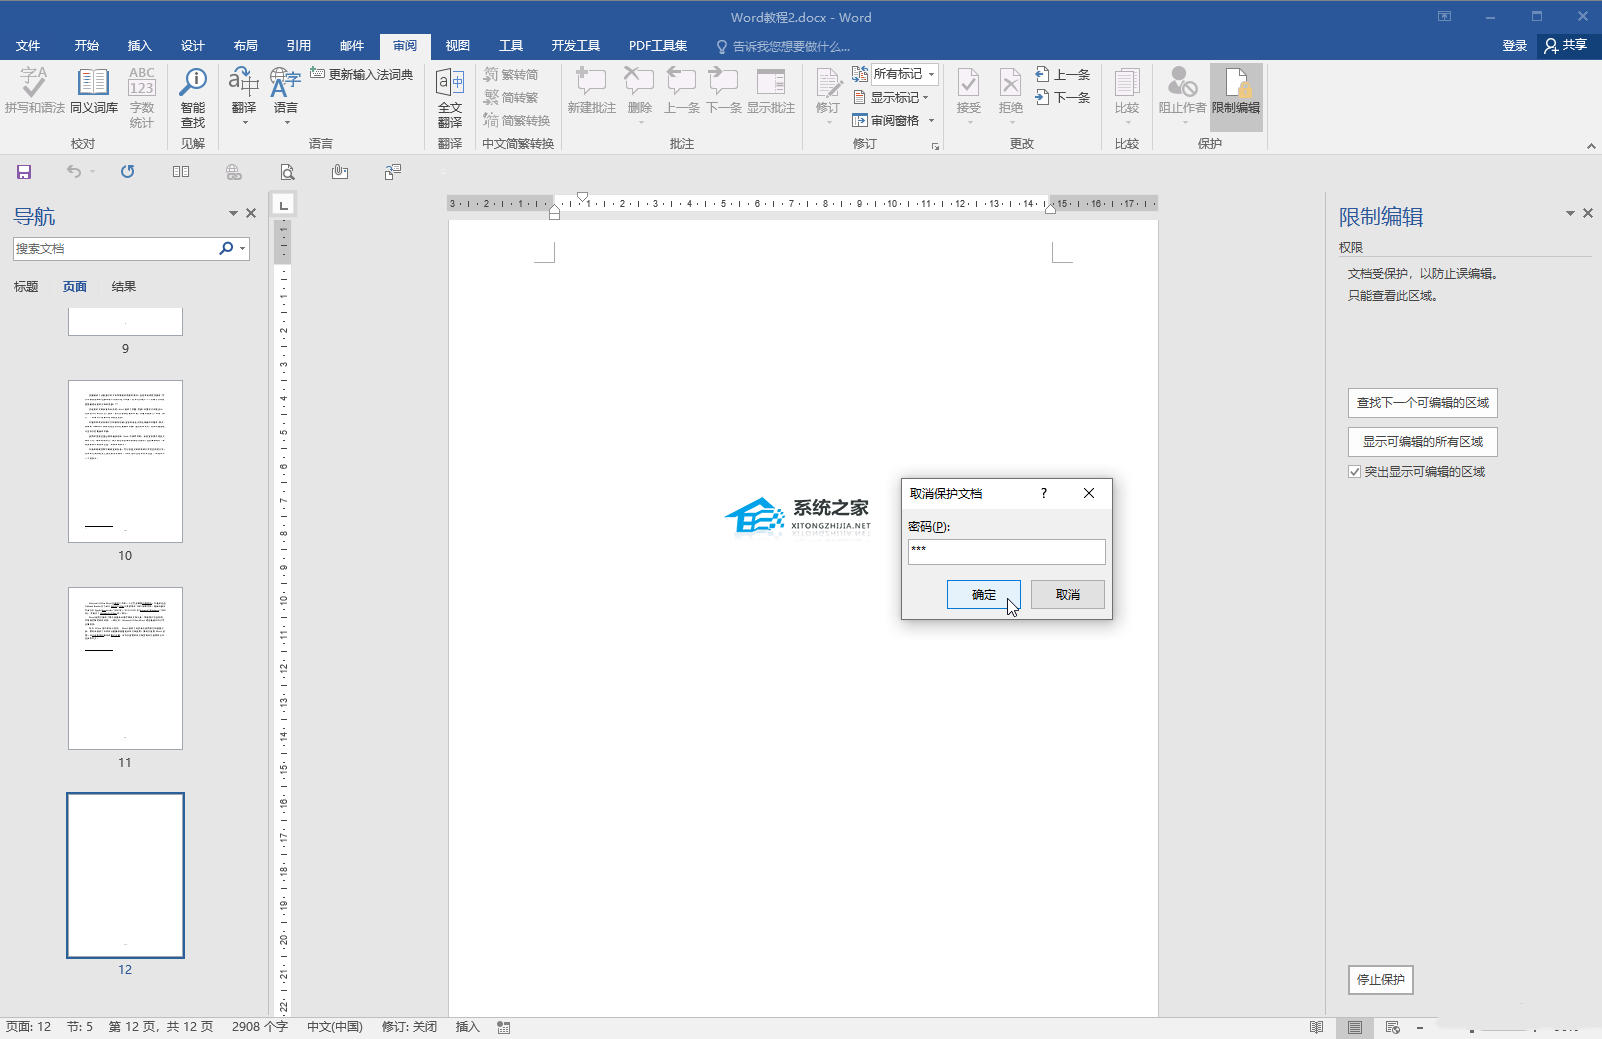Click the Full Text Translation icon
Viewport: 1602px width, 1039px height.
click(450, 97)
